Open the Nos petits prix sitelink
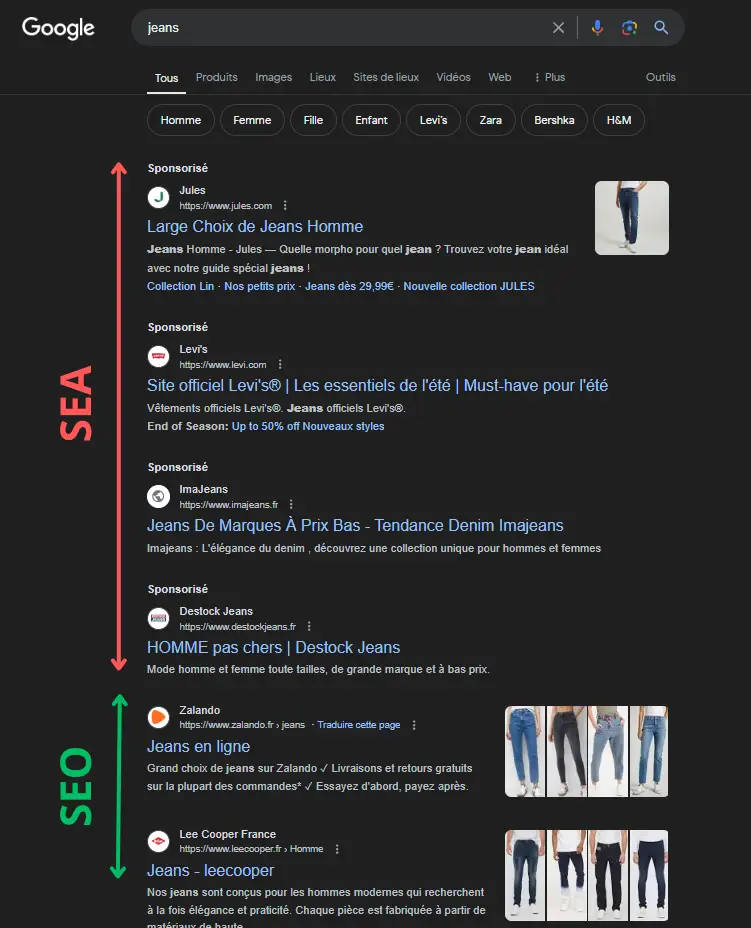 [x=259, y=286]
